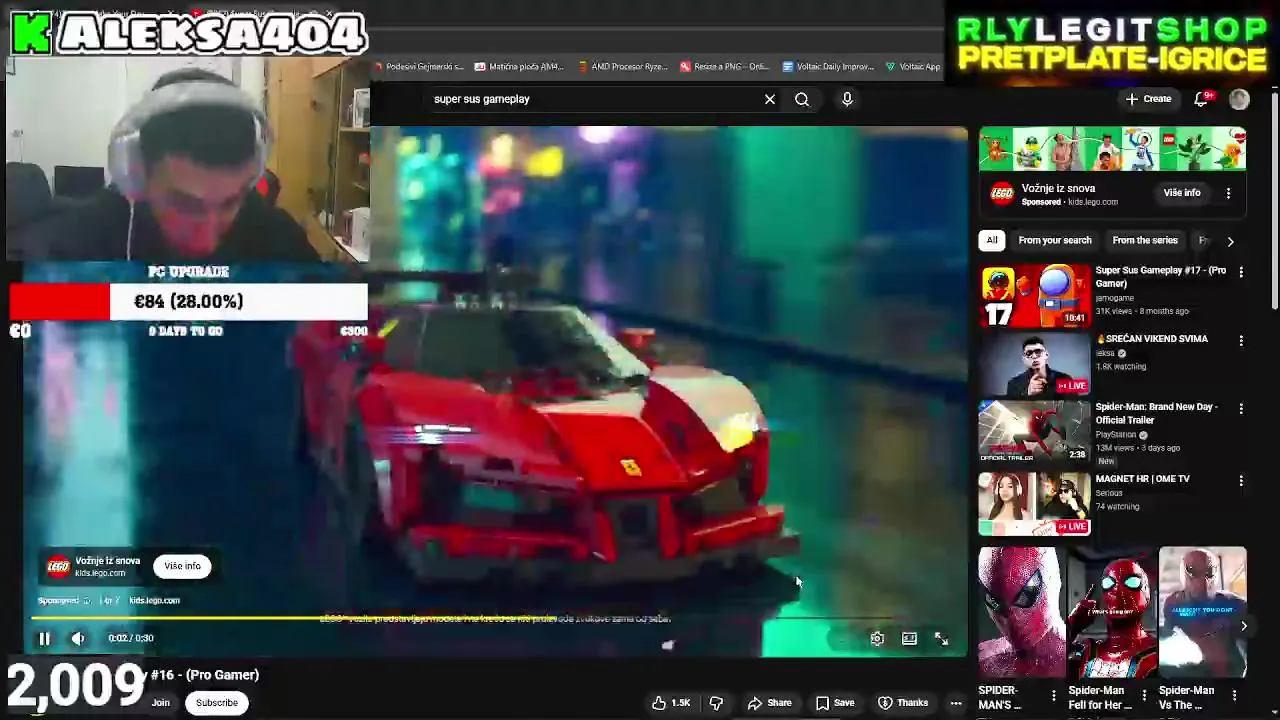The height and width of the screenshot is (720, 1280).
Task: Click 'Više info' button in sidebar ad
Action: [x=1182, y=193]
